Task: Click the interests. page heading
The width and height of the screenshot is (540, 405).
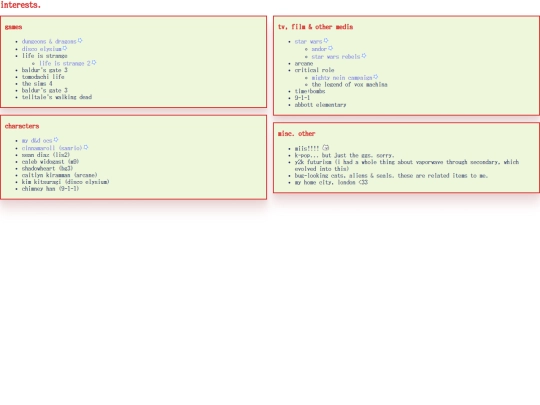Action: point(20,5)
